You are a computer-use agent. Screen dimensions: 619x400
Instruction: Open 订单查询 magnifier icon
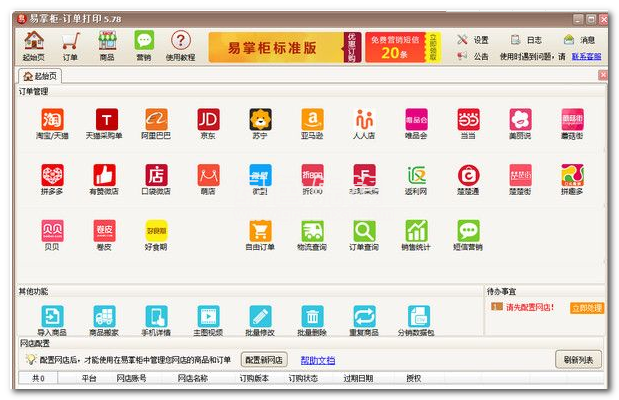coord(364,231)
